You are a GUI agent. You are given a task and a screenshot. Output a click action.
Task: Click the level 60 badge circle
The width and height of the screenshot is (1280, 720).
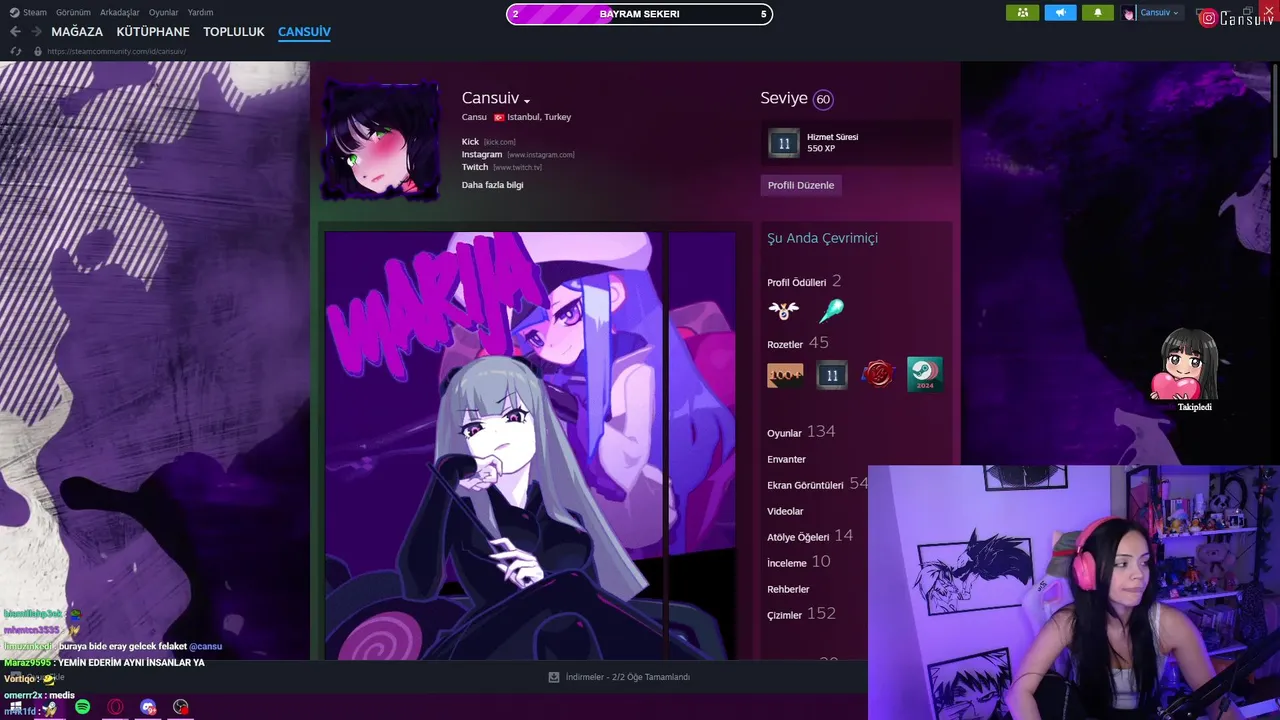823,99
